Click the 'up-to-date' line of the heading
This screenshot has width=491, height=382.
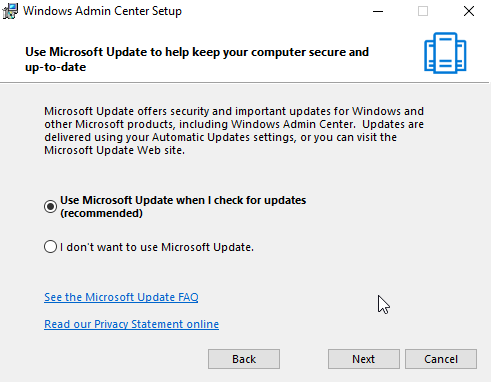coord(56,67)
